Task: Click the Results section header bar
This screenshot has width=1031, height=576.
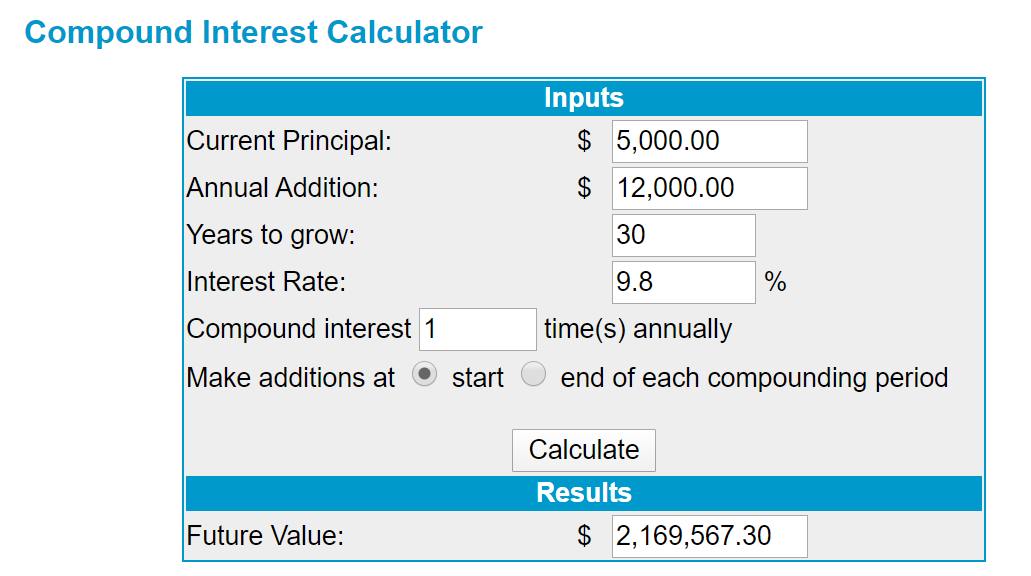Action: (584, 493)
